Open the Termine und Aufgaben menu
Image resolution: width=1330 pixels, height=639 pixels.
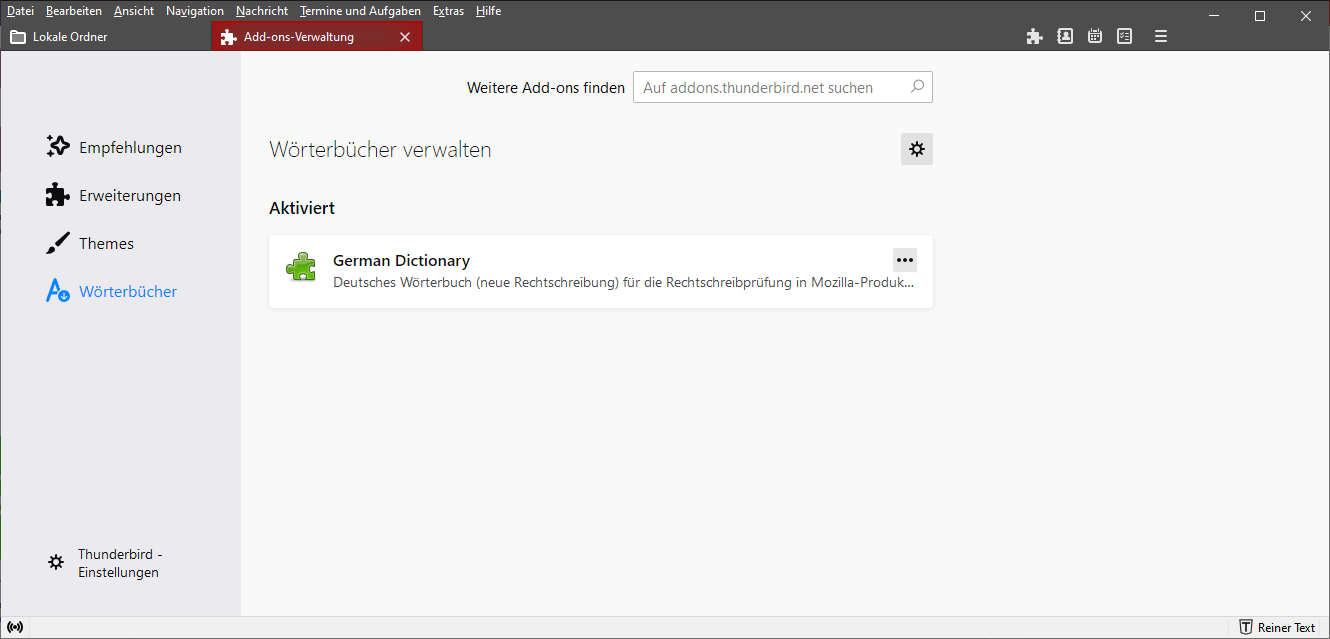click(360, 11)
